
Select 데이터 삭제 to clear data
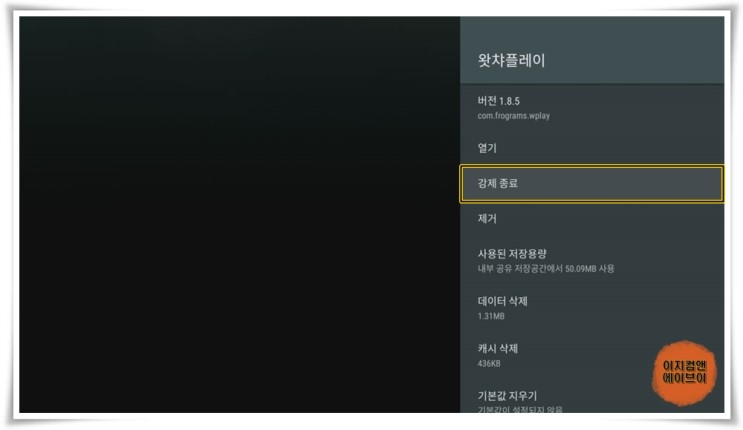(x=592, y=308)
